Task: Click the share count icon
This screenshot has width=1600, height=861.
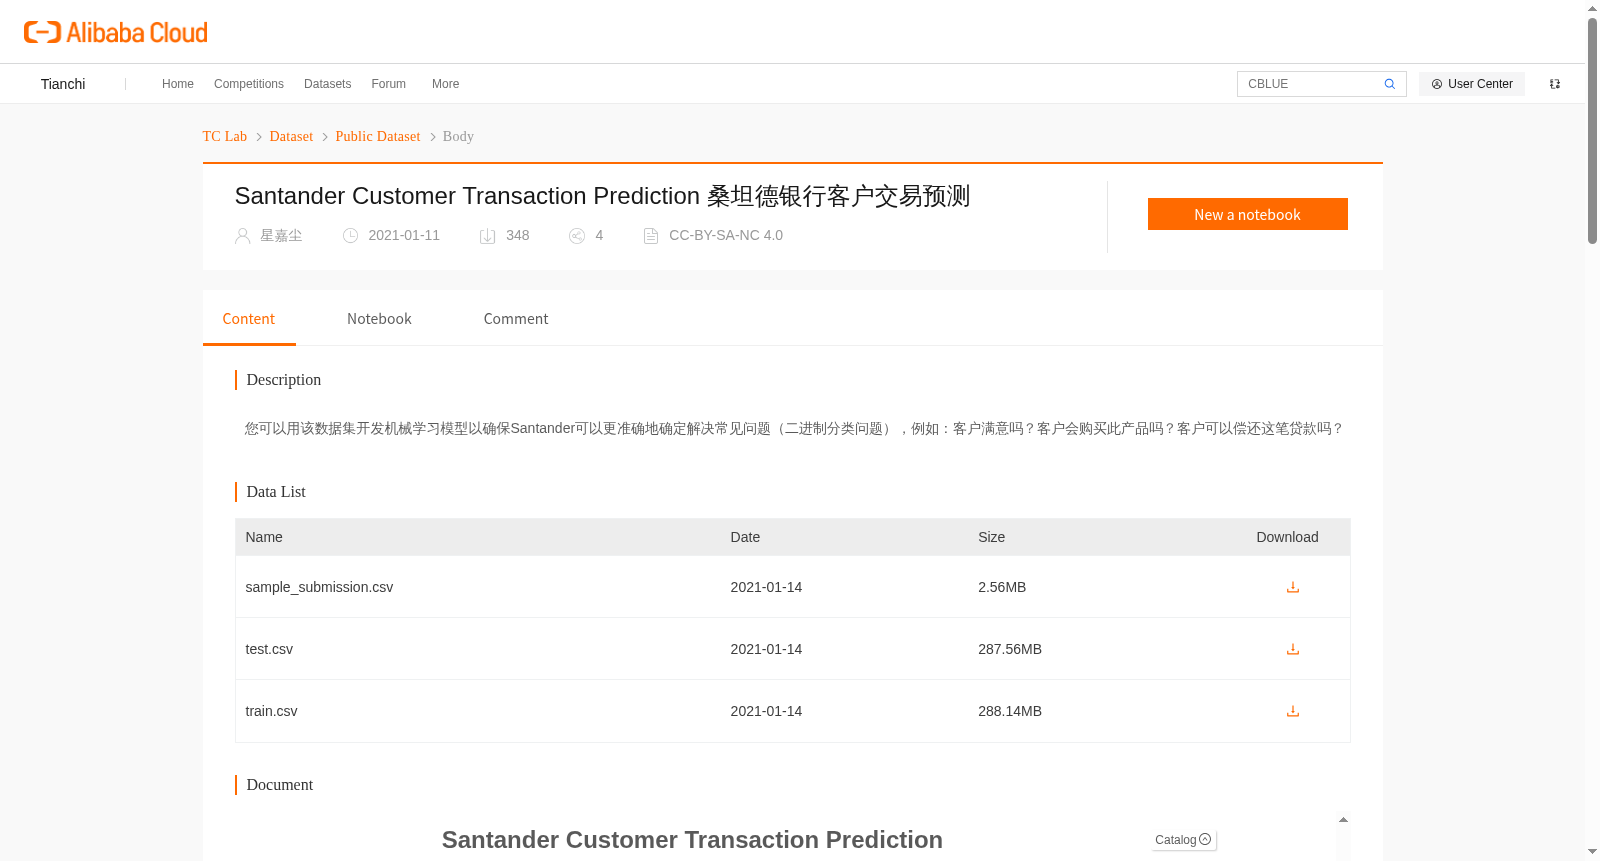Action: tap(577, 236)
